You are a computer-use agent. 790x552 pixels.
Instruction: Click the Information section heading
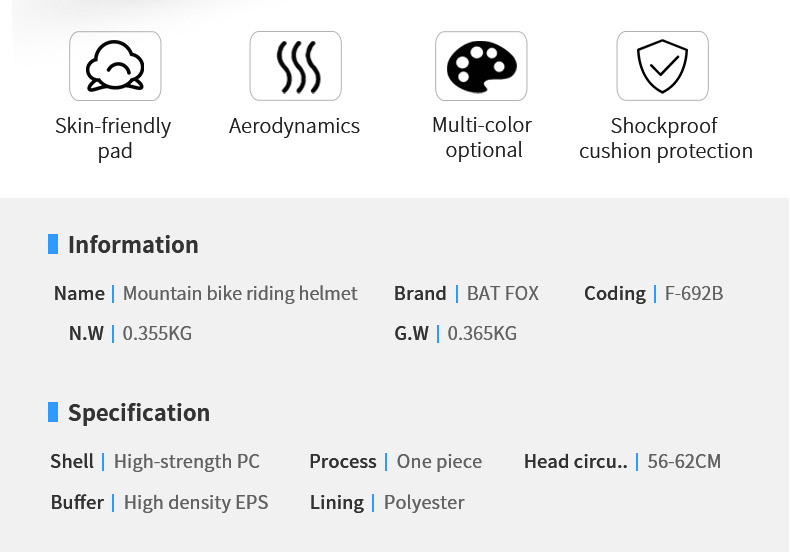point(133,245)
